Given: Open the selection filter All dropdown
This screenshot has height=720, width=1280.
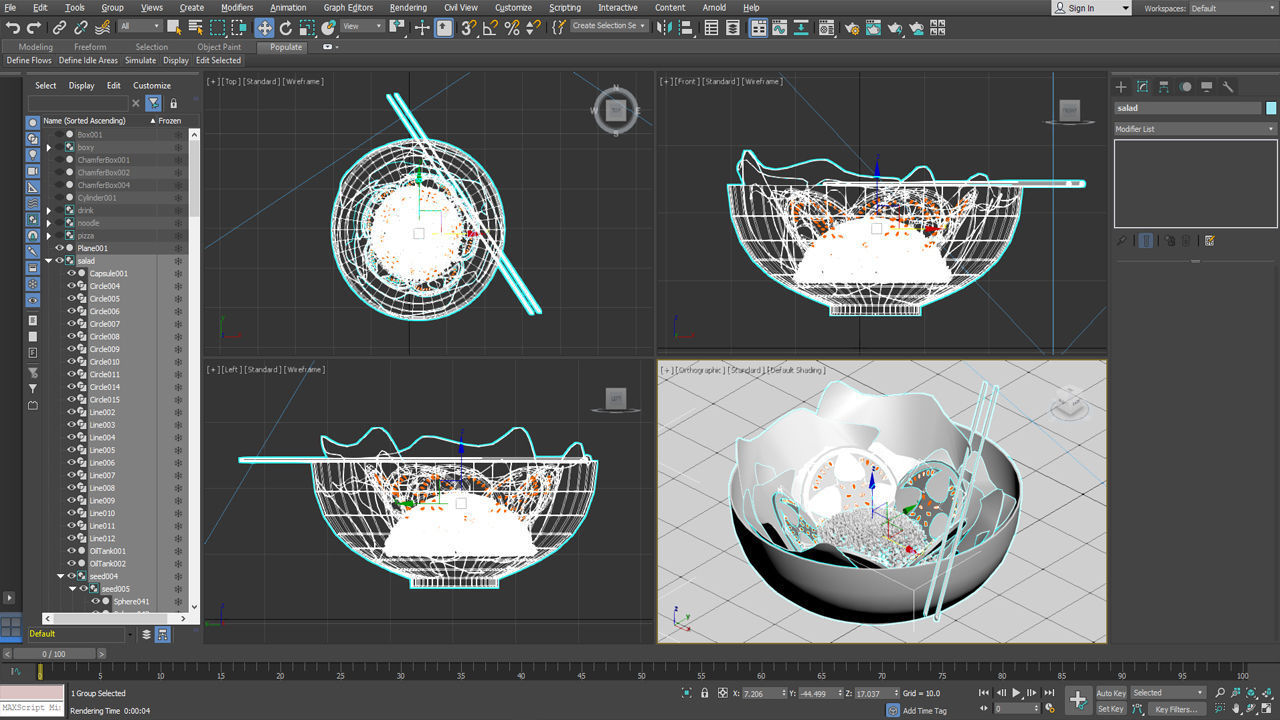Looking at the screenshot, I should pos(140,27).
